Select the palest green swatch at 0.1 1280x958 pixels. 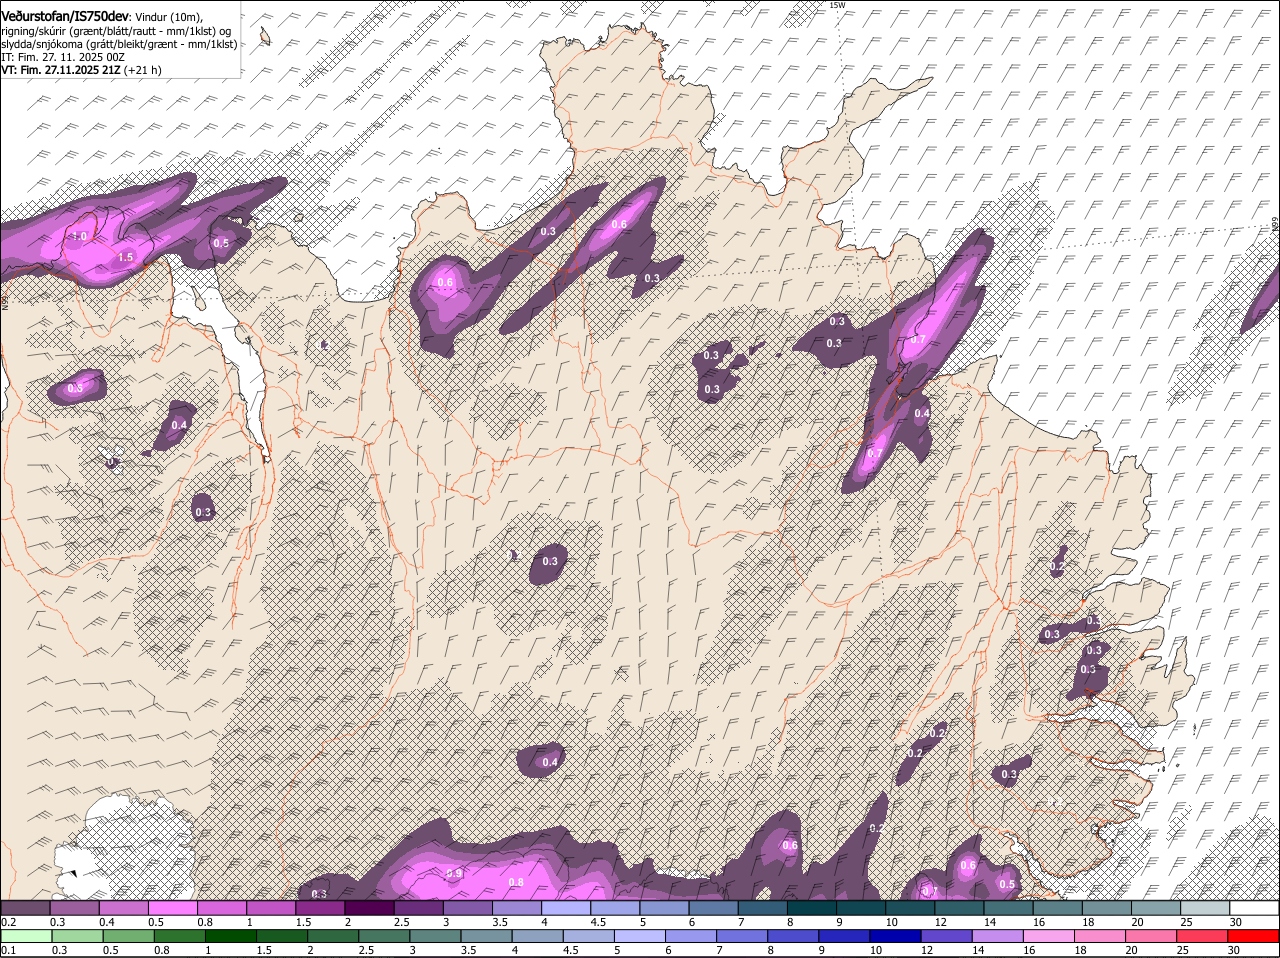[26, 936]
